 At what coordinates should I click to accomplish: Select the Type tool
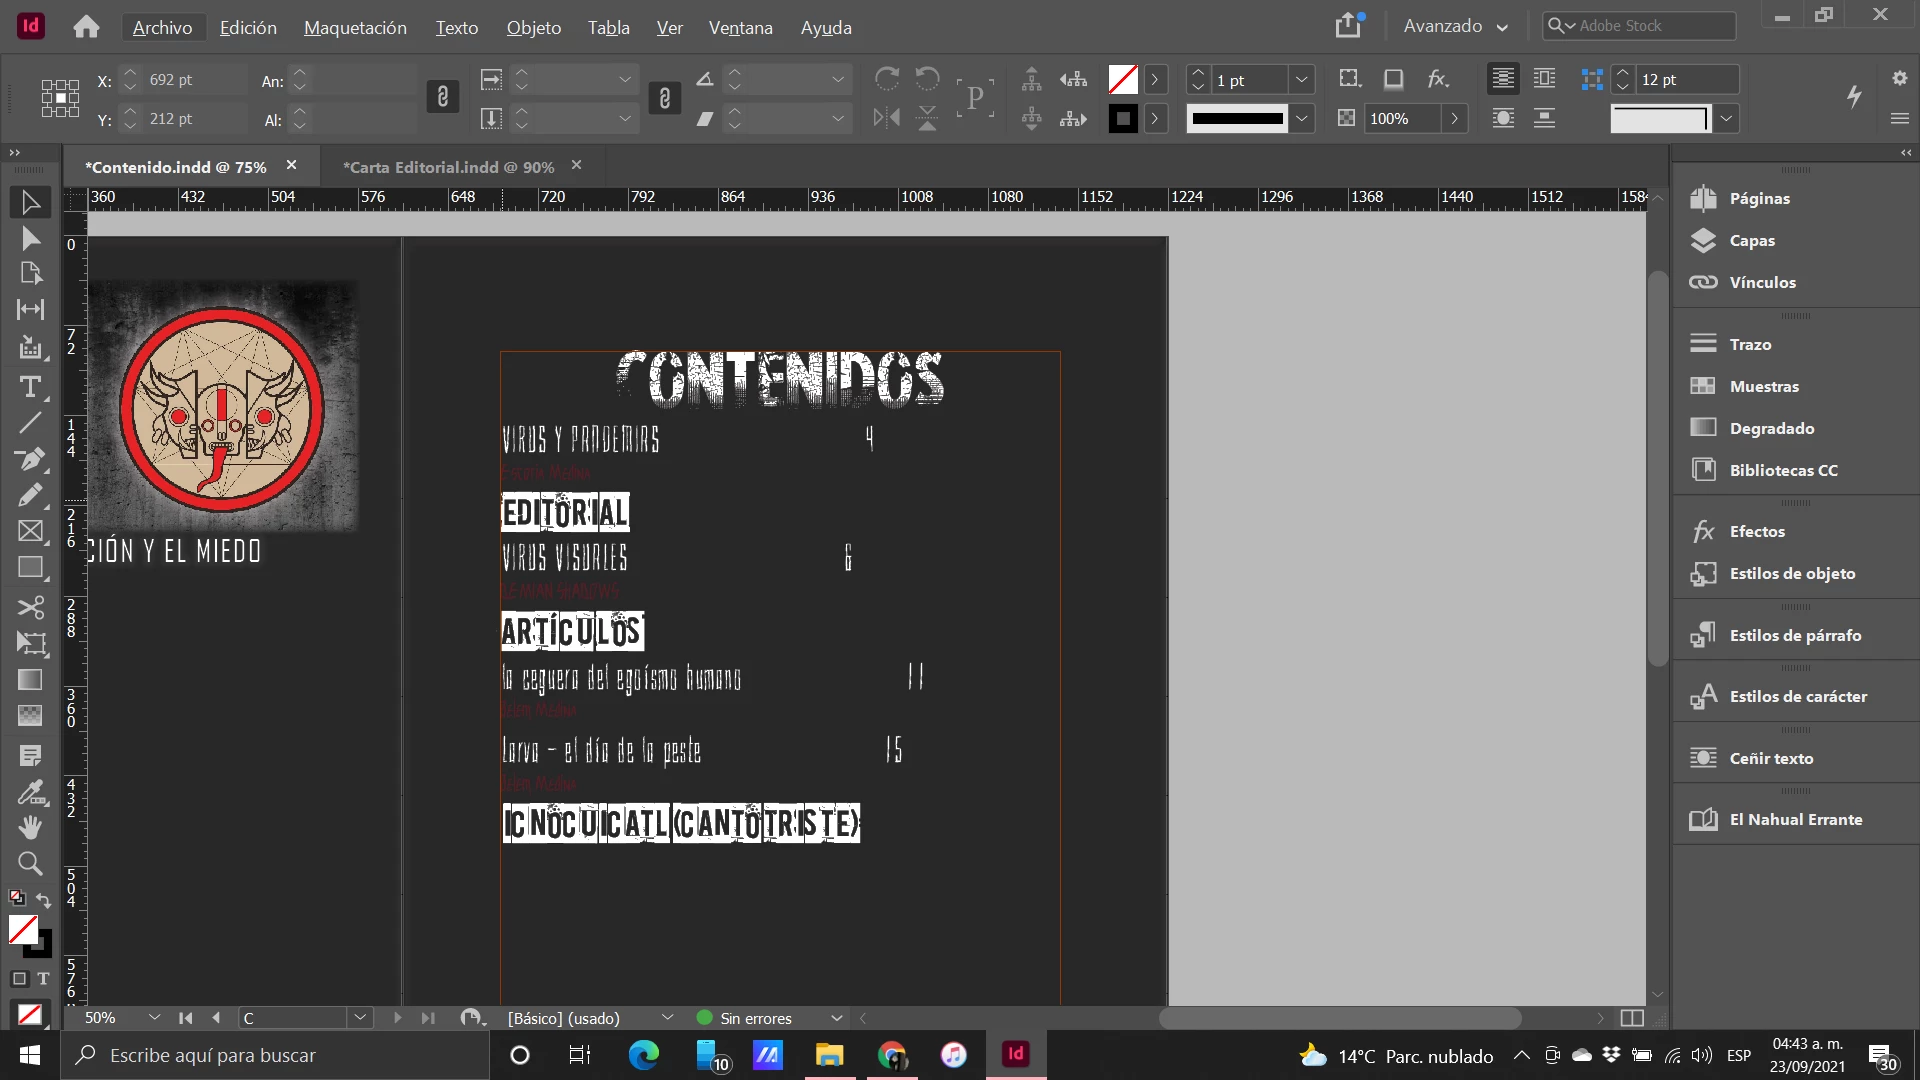point(30,387)
